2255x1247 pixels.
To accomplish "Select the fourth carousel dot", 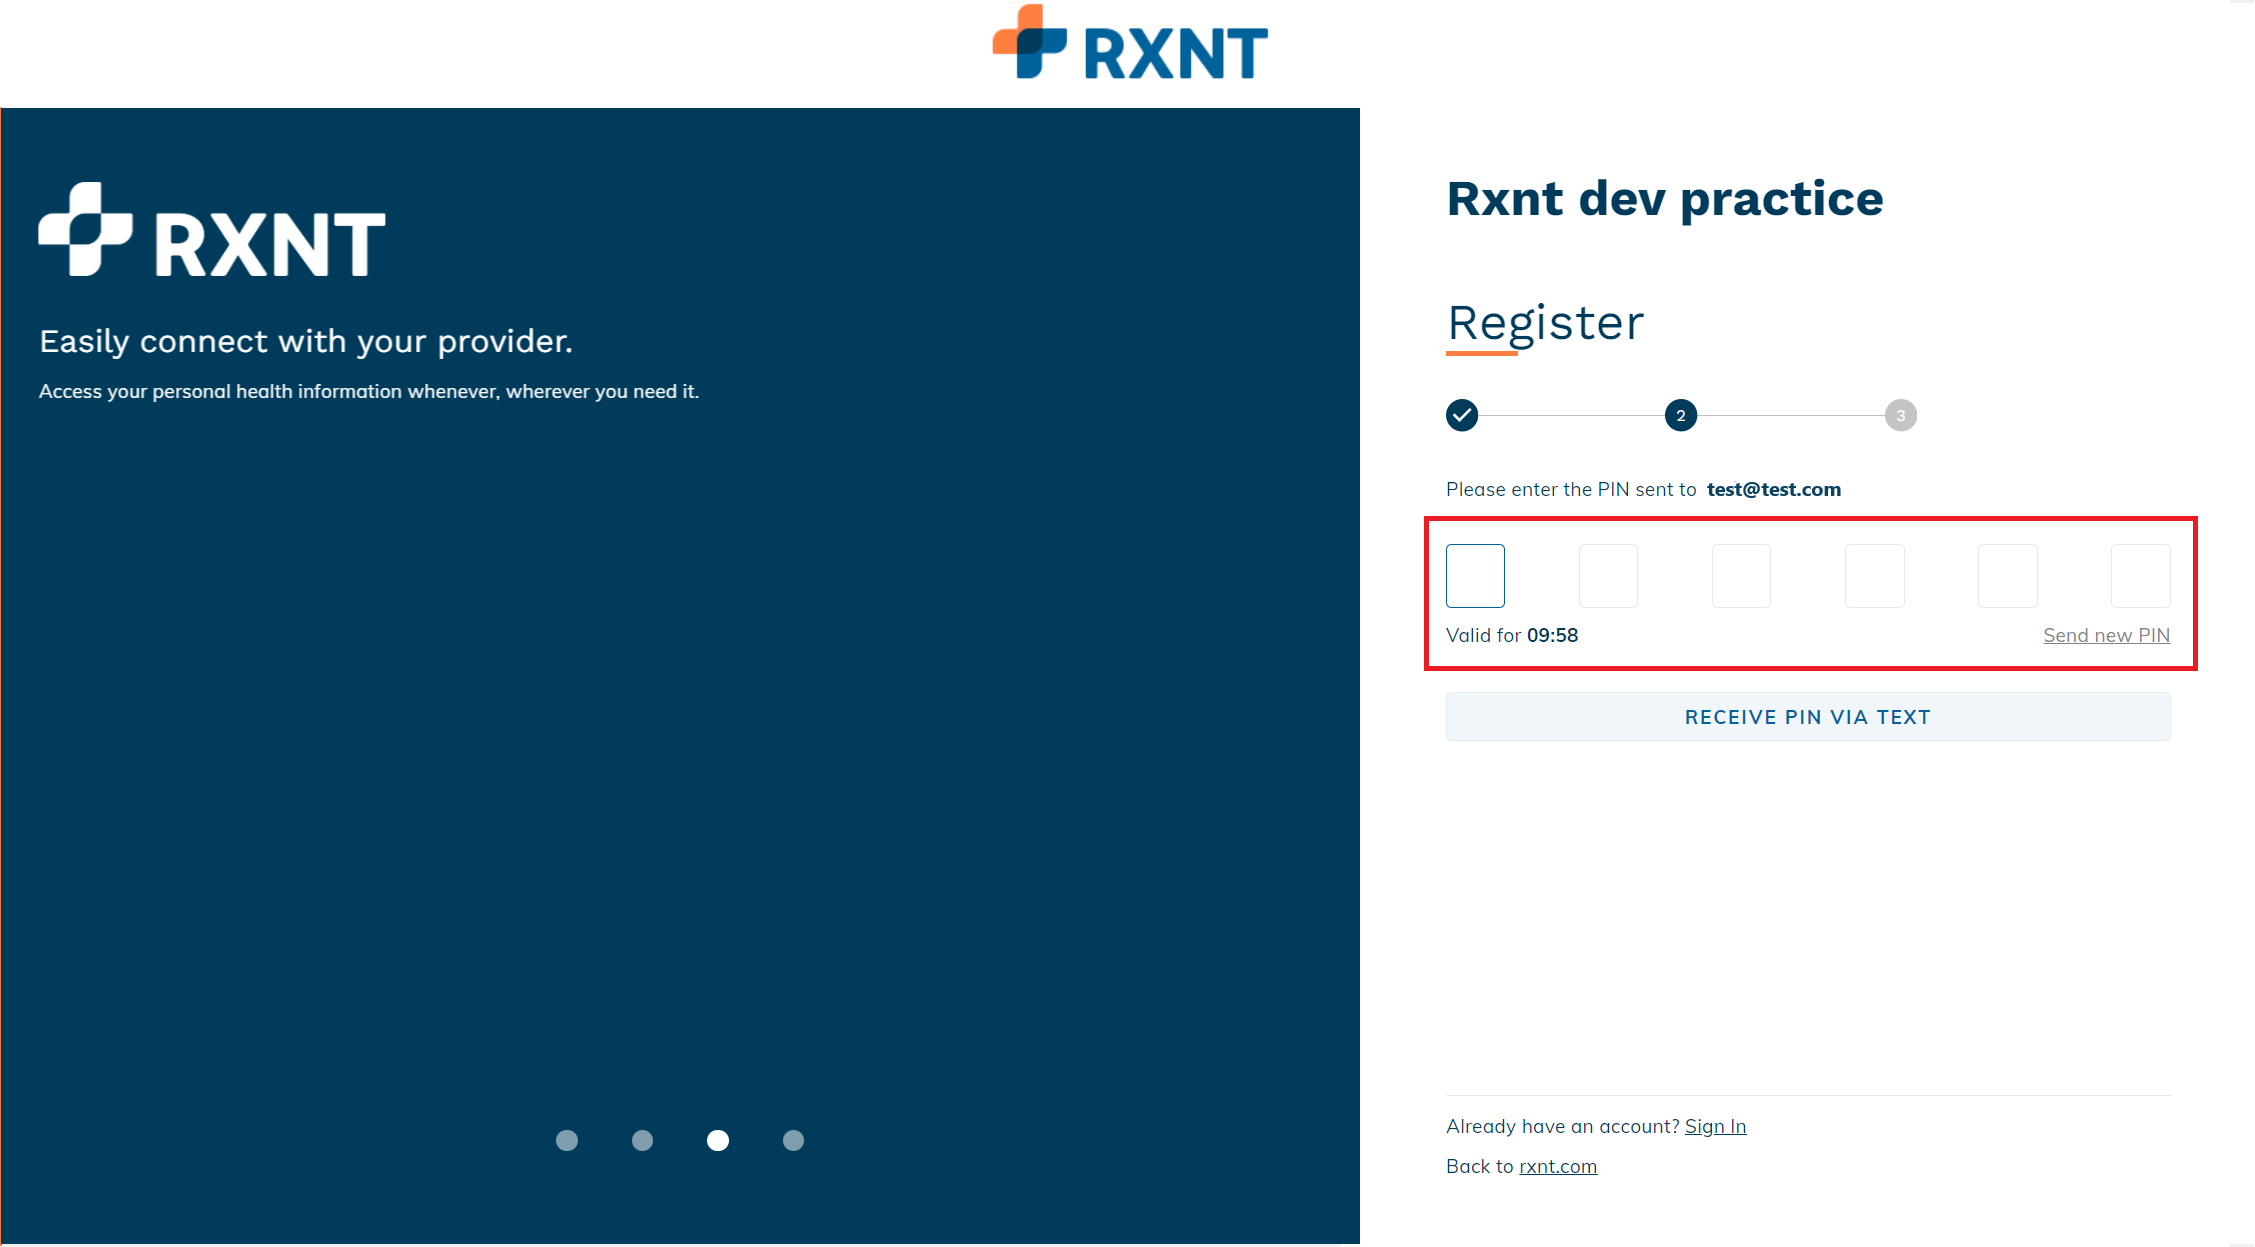I will coord(793,1140).
